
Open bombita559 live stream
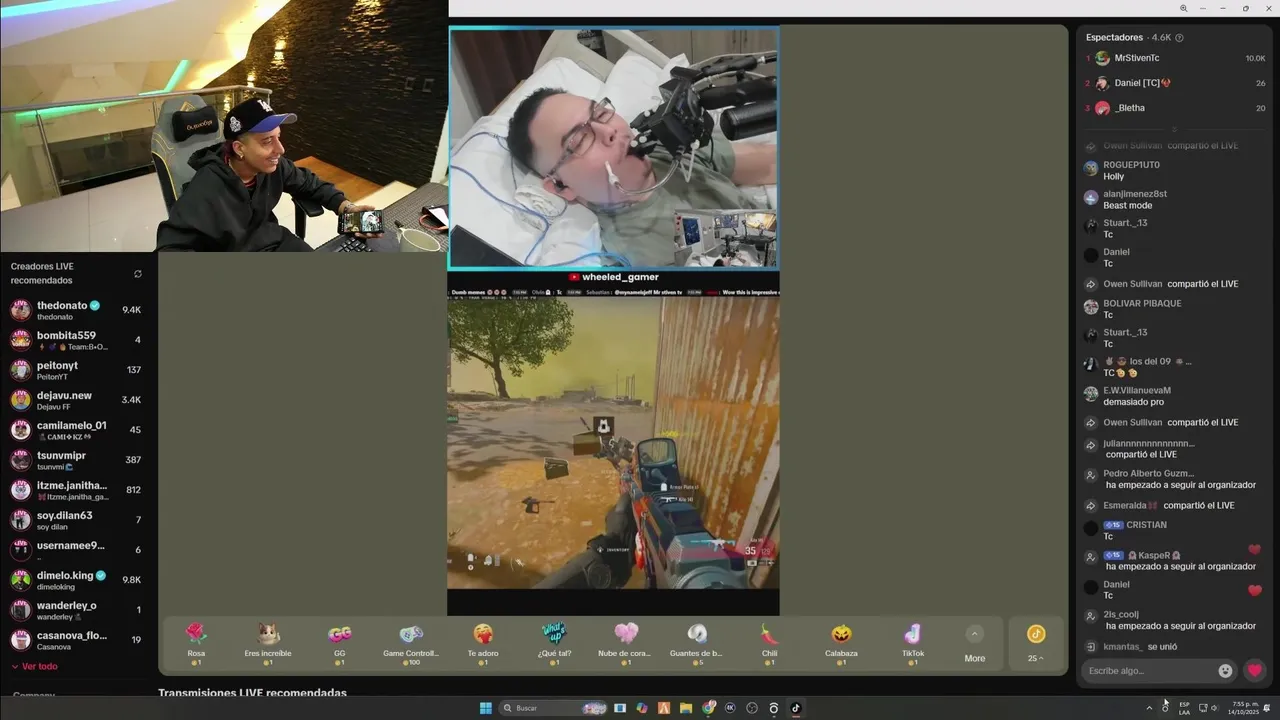tap(76, 340)
